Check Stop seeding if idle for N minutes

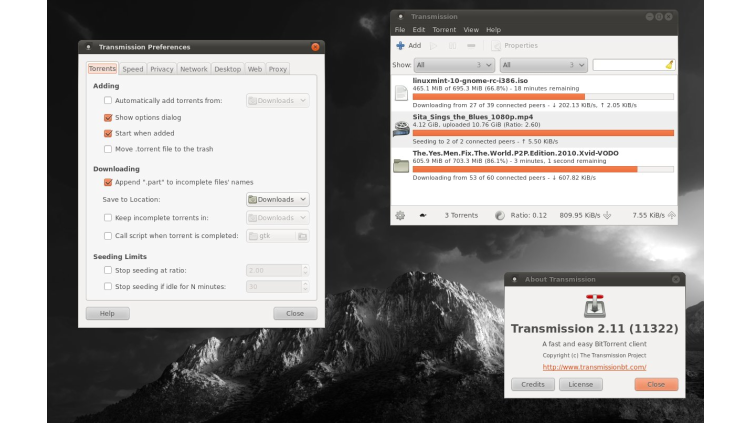coord(108,286)
